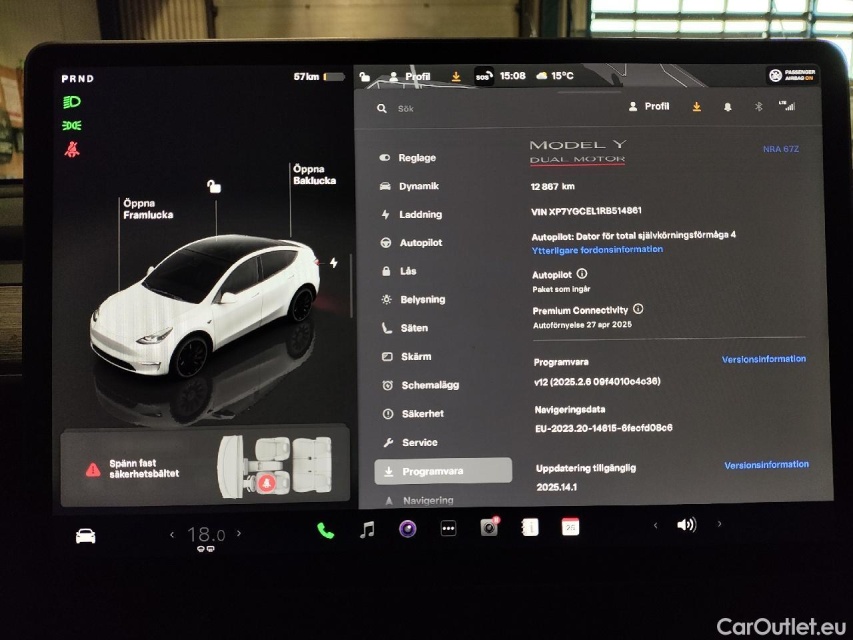Tap the download arrow in the top status bar
This screenshot has width=853, height=640.
[x=456, y=77]
